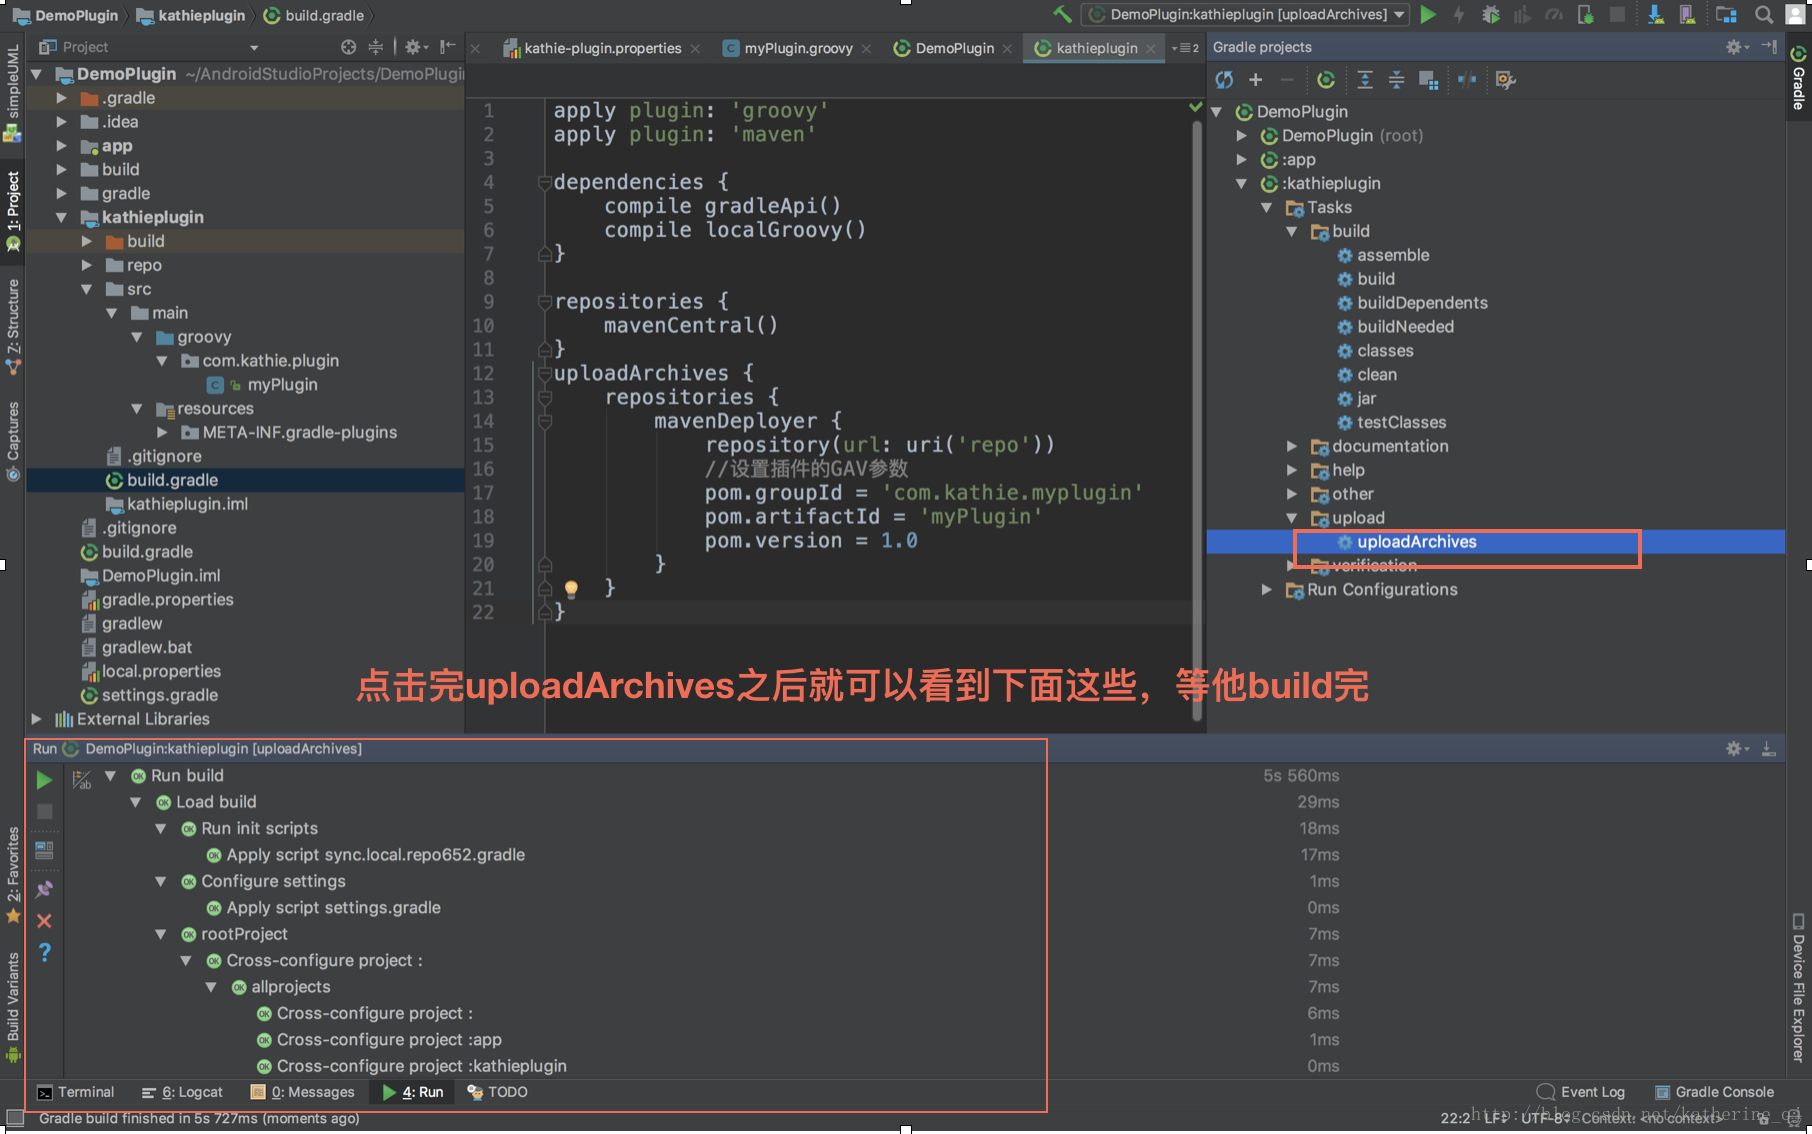This screenshot has width=1812, height=1134.
Task: Open the Project panel gear settings
Action: coord(415,47)
